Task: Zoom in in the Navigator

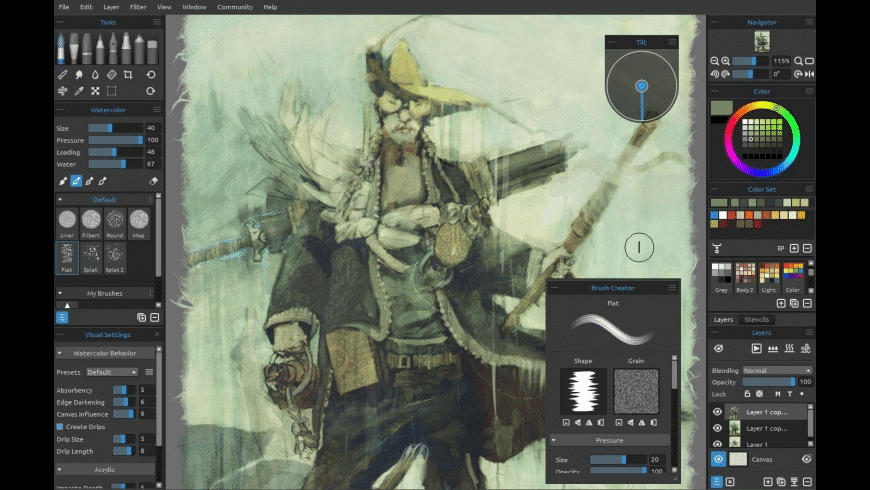Action: 725,61
